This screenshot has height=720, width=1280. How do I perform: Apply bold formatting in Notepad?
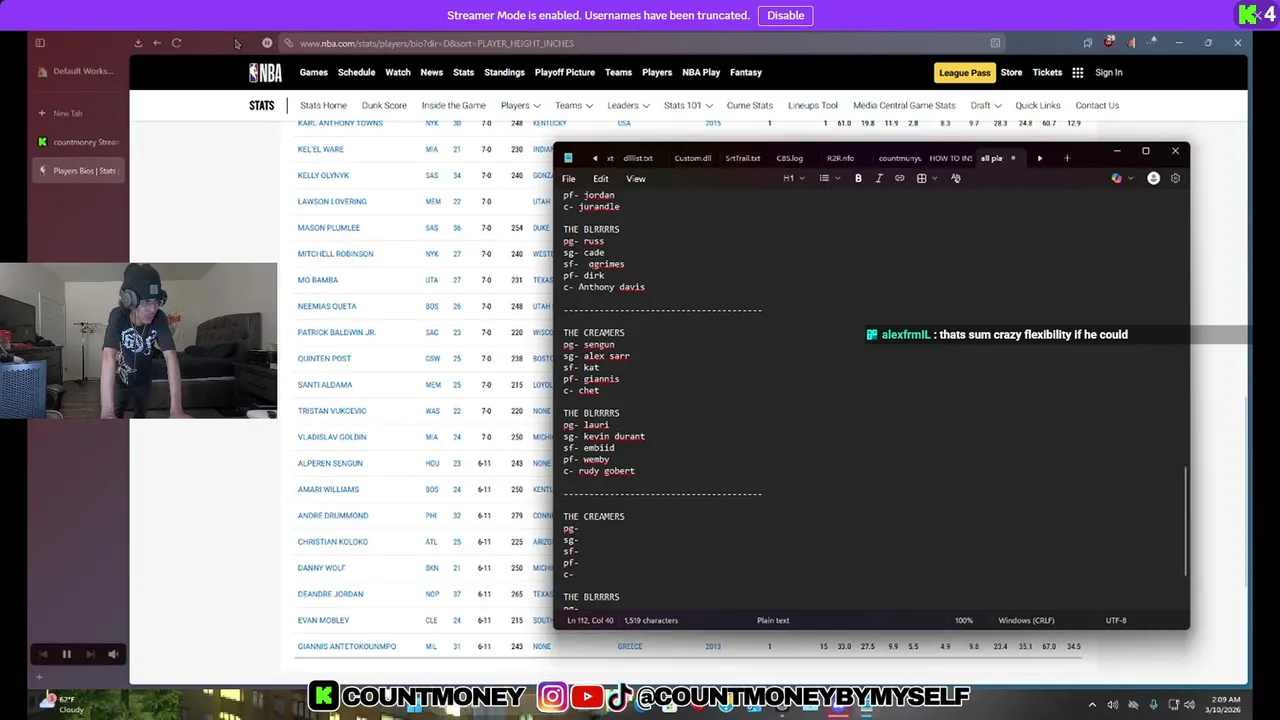tap(858, 178)
